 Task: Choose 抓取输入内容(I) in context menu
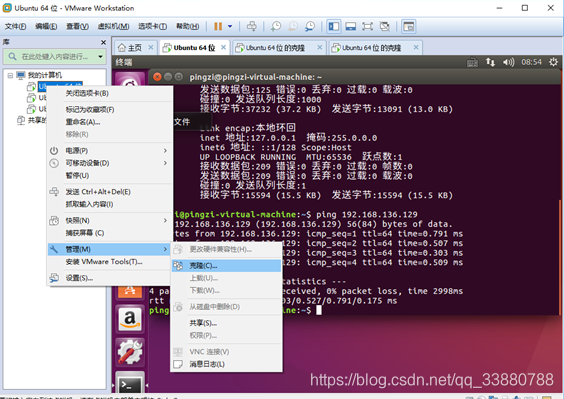[x=110, y=204]
